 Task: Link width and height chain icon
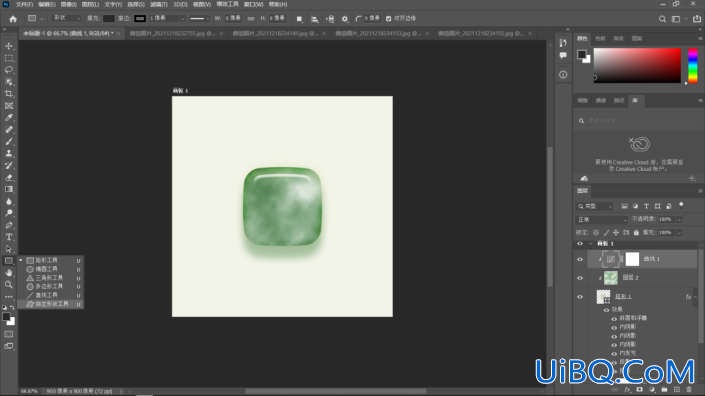click(251, 18)
